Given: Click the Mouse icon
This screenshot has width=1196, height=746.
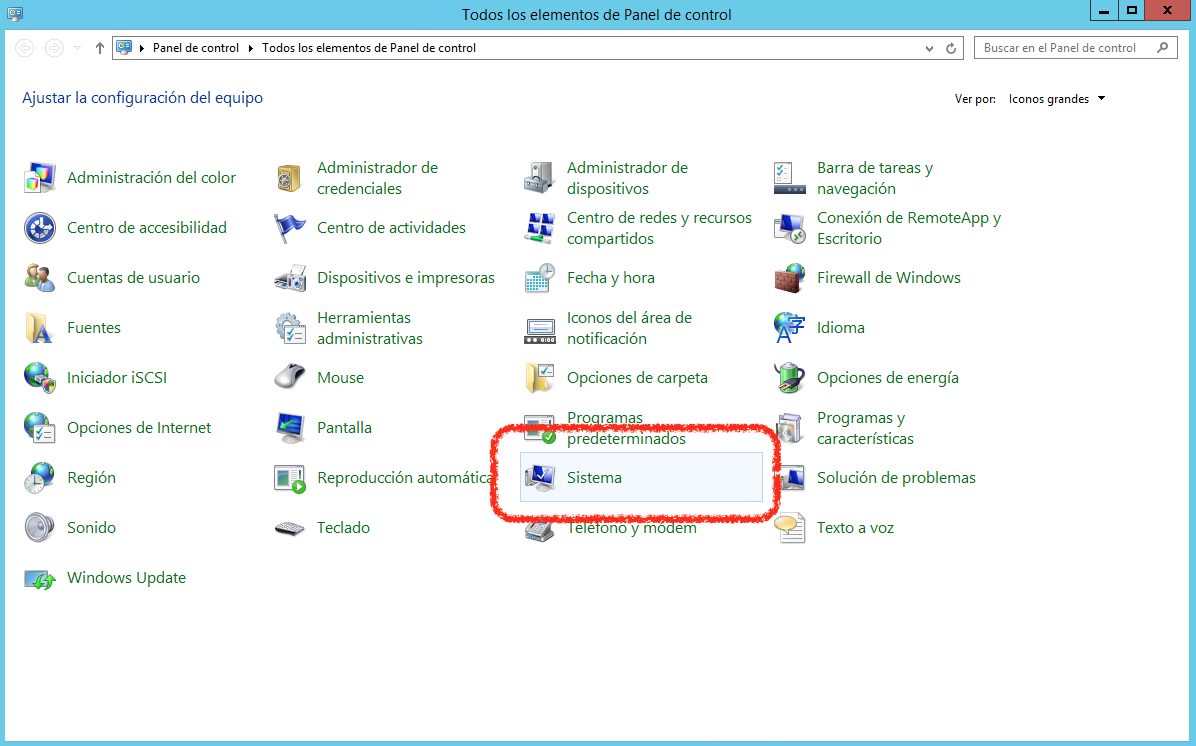Looking at the screenshot, I should (290, 378).
